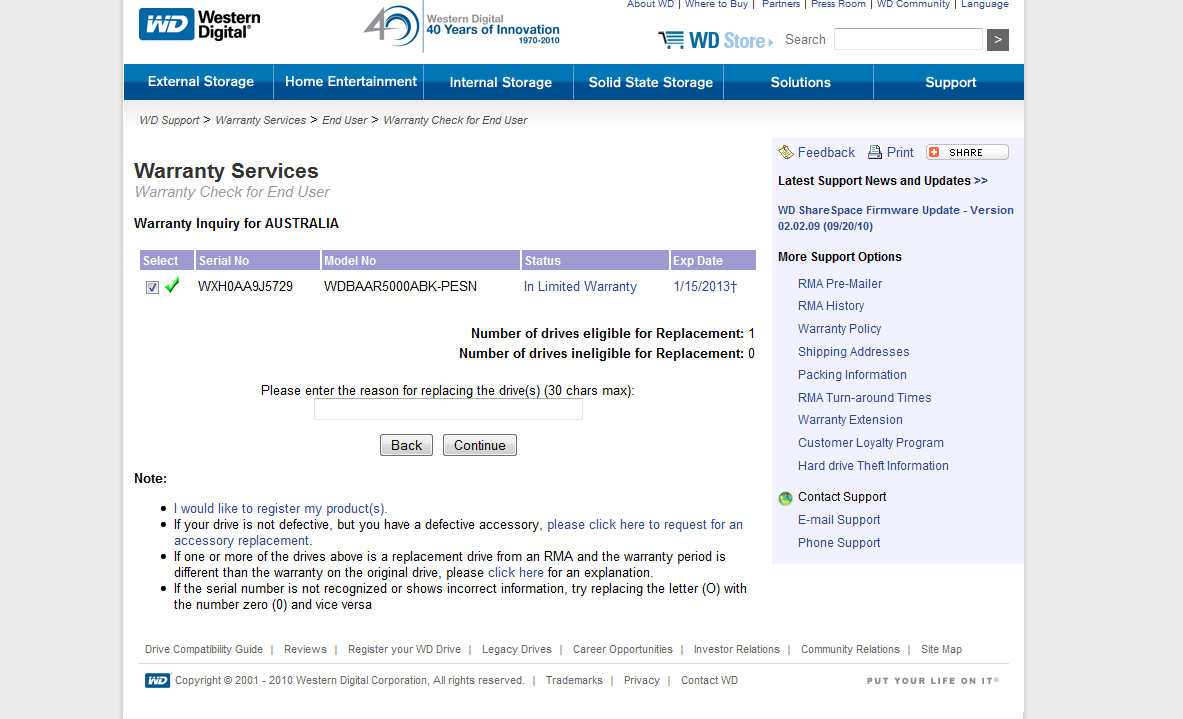Open Latest Support News and Updates link
Viewport: 1183px width, 719px height.
tap(883, 181)
